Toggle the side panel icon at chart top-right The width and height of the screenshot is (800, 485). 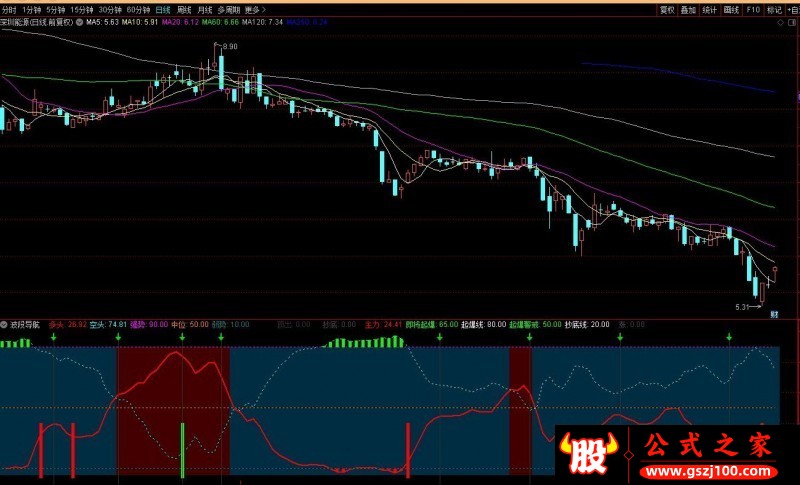pyautogui.click(x=793, y=22)
